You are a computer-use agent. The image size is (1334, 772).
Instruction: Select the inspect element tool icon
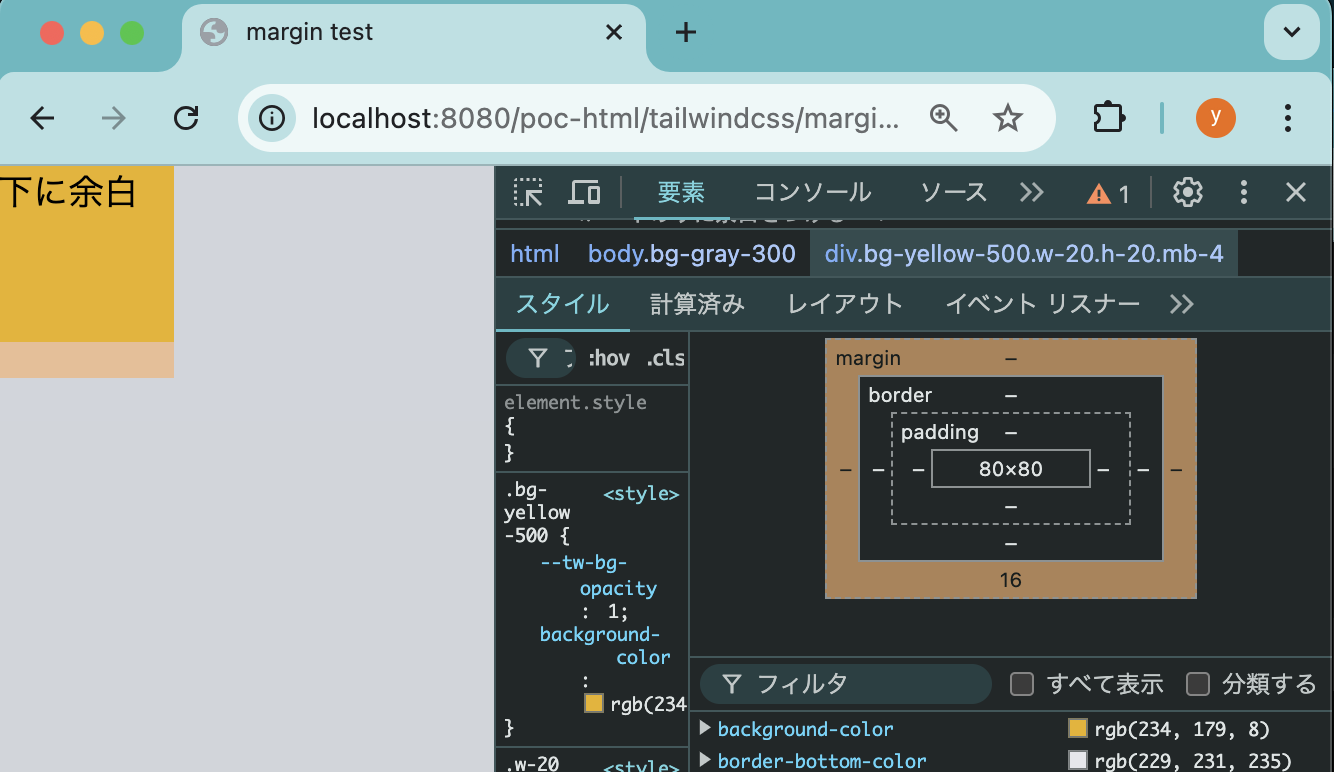pos(527,192)
